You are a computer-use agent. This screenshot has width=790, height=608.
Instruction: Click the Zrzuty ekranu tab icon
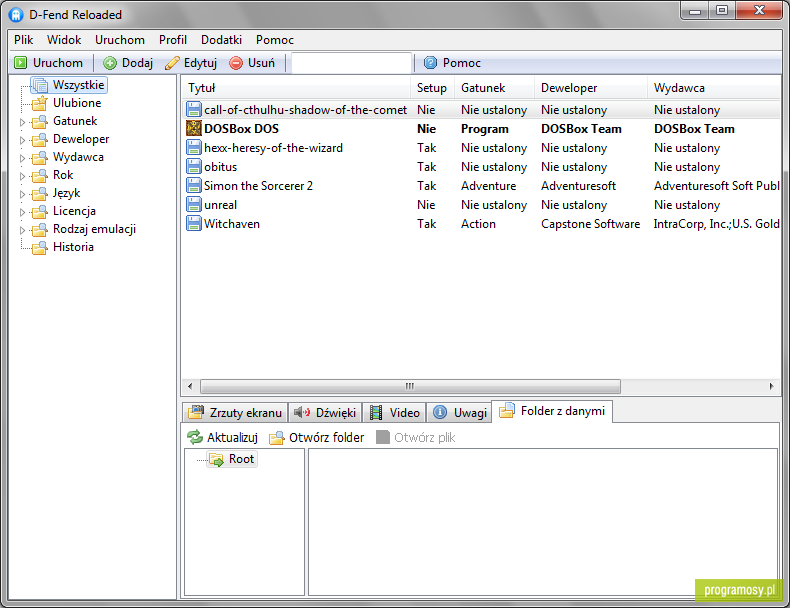pyautogui.click(x=196, y=413)
